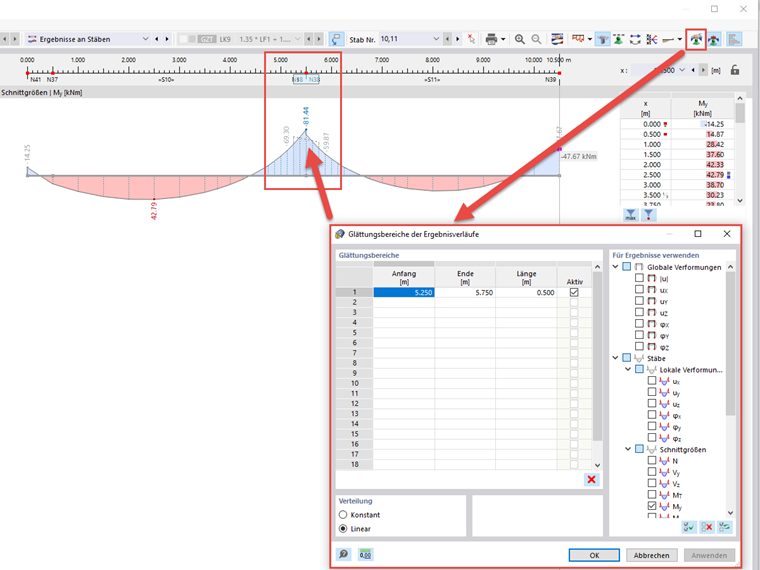Click the select all checkmarks icon

[x=689, y=527]
